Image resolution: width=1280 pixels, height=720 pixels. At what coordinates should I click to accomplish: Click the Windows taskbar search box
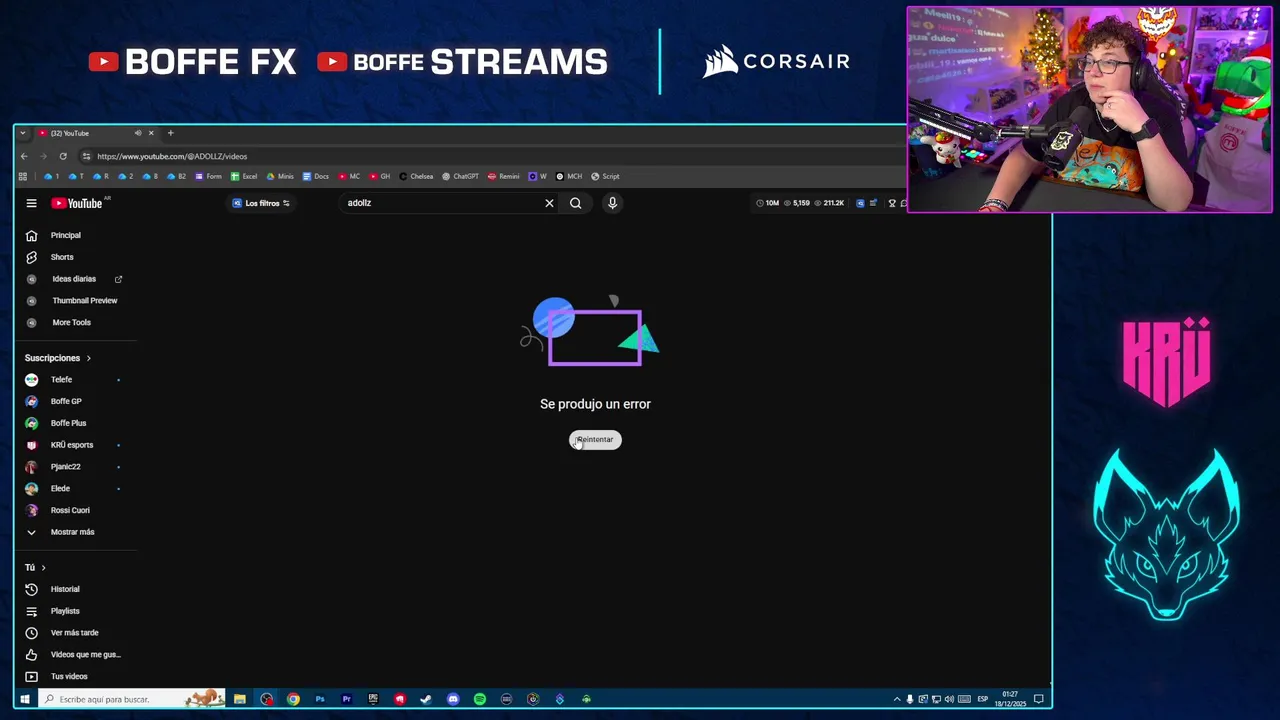[131, 699]
